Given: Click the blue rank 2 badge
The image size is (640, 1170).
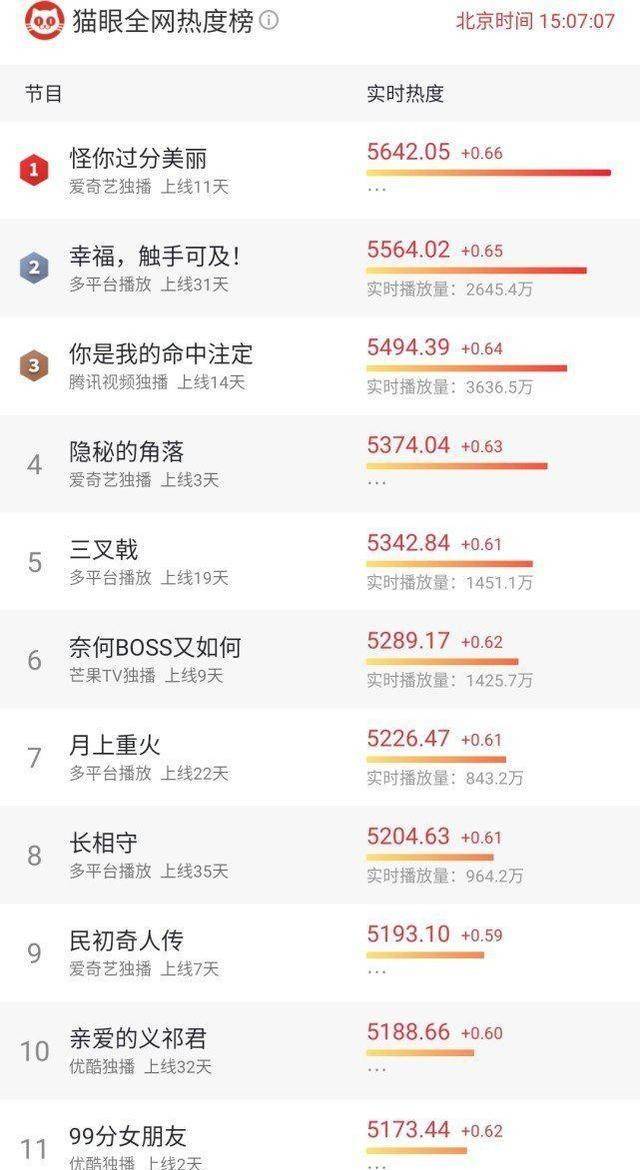Looking at the screenshot, I should [x=34, y=267].
